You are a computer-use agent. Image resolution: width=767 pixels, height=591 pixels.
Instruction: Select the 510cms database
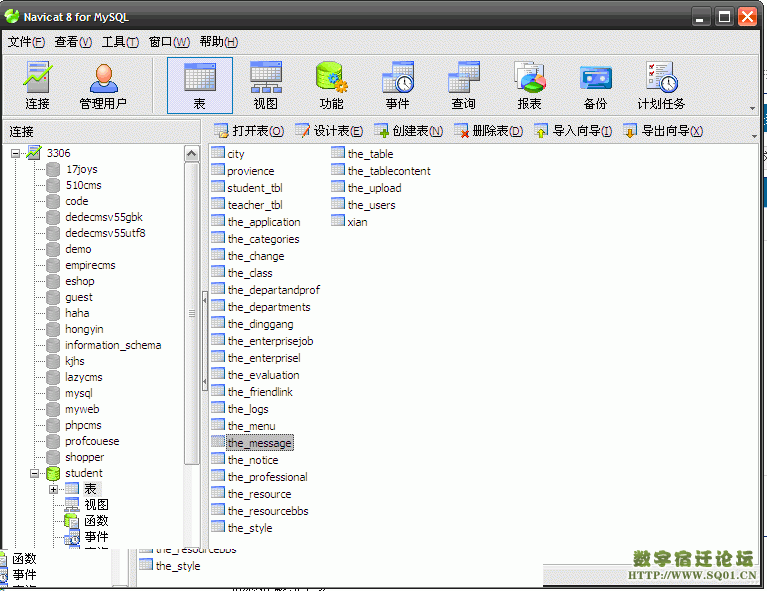[84, 185]
